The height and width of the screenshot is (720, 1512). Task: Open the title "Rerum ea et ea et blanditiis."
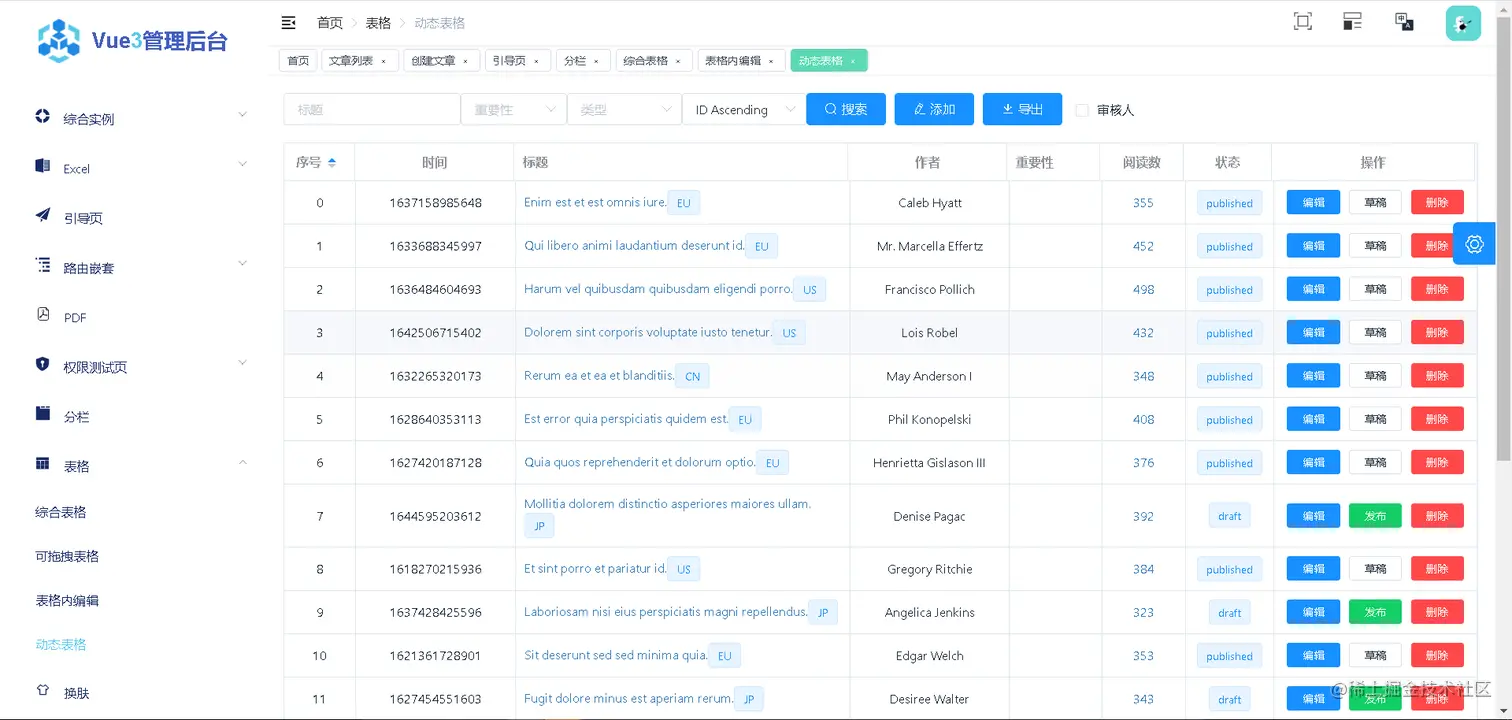point(599,376)
